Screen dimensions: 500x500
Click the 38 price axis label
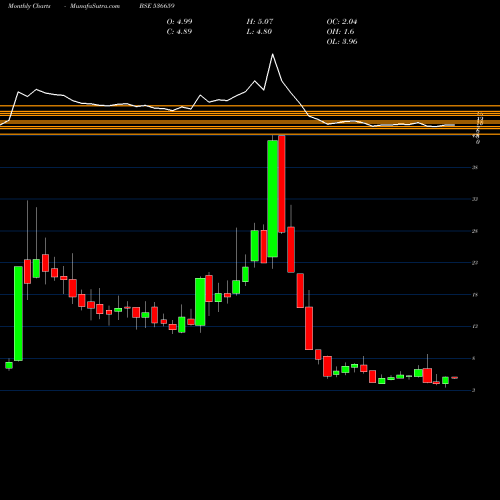click(x=475, y=167)
